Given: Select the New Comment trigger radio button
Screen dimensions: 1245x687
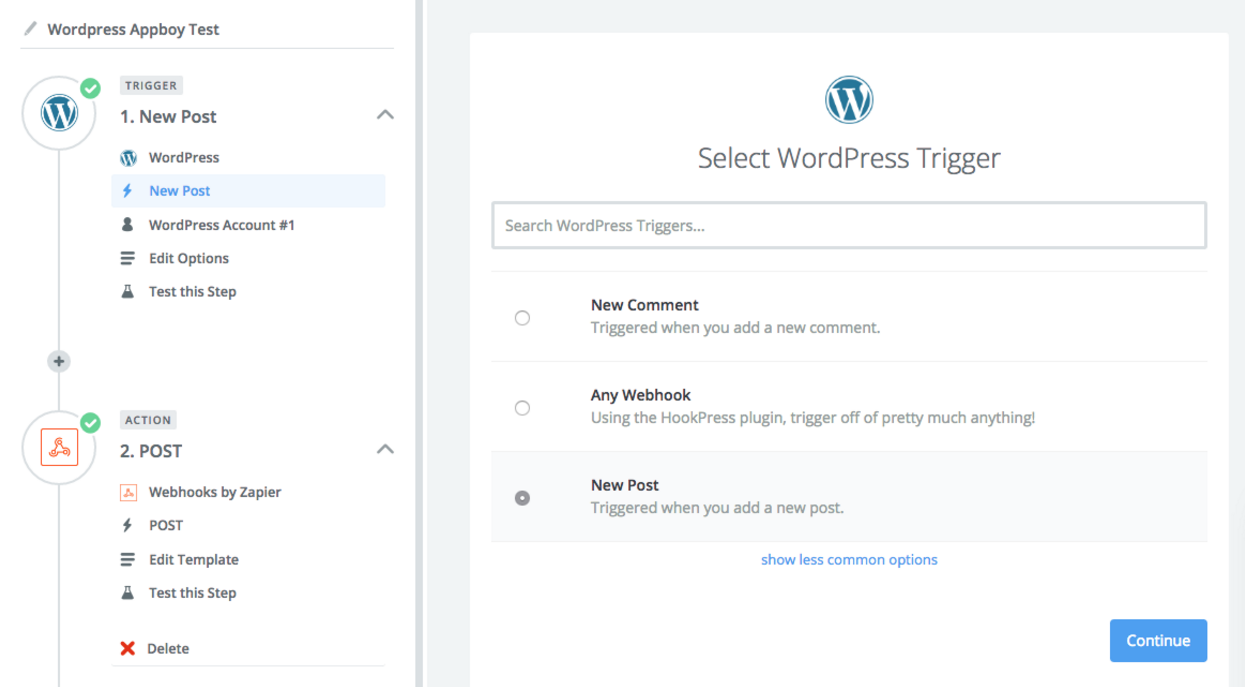Looking at the screenshot, I should pyautogui.click(x=522, y=317).
